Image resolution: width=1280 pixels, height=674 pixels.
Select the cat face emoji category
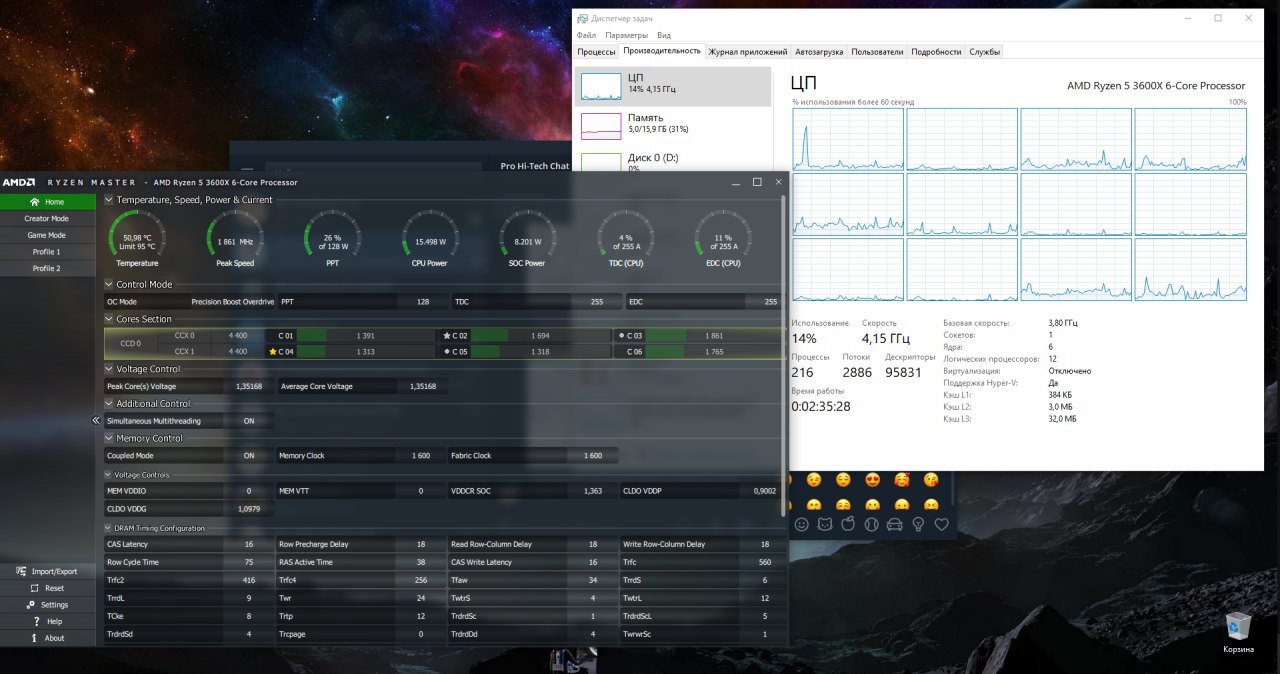pos(825,524)
